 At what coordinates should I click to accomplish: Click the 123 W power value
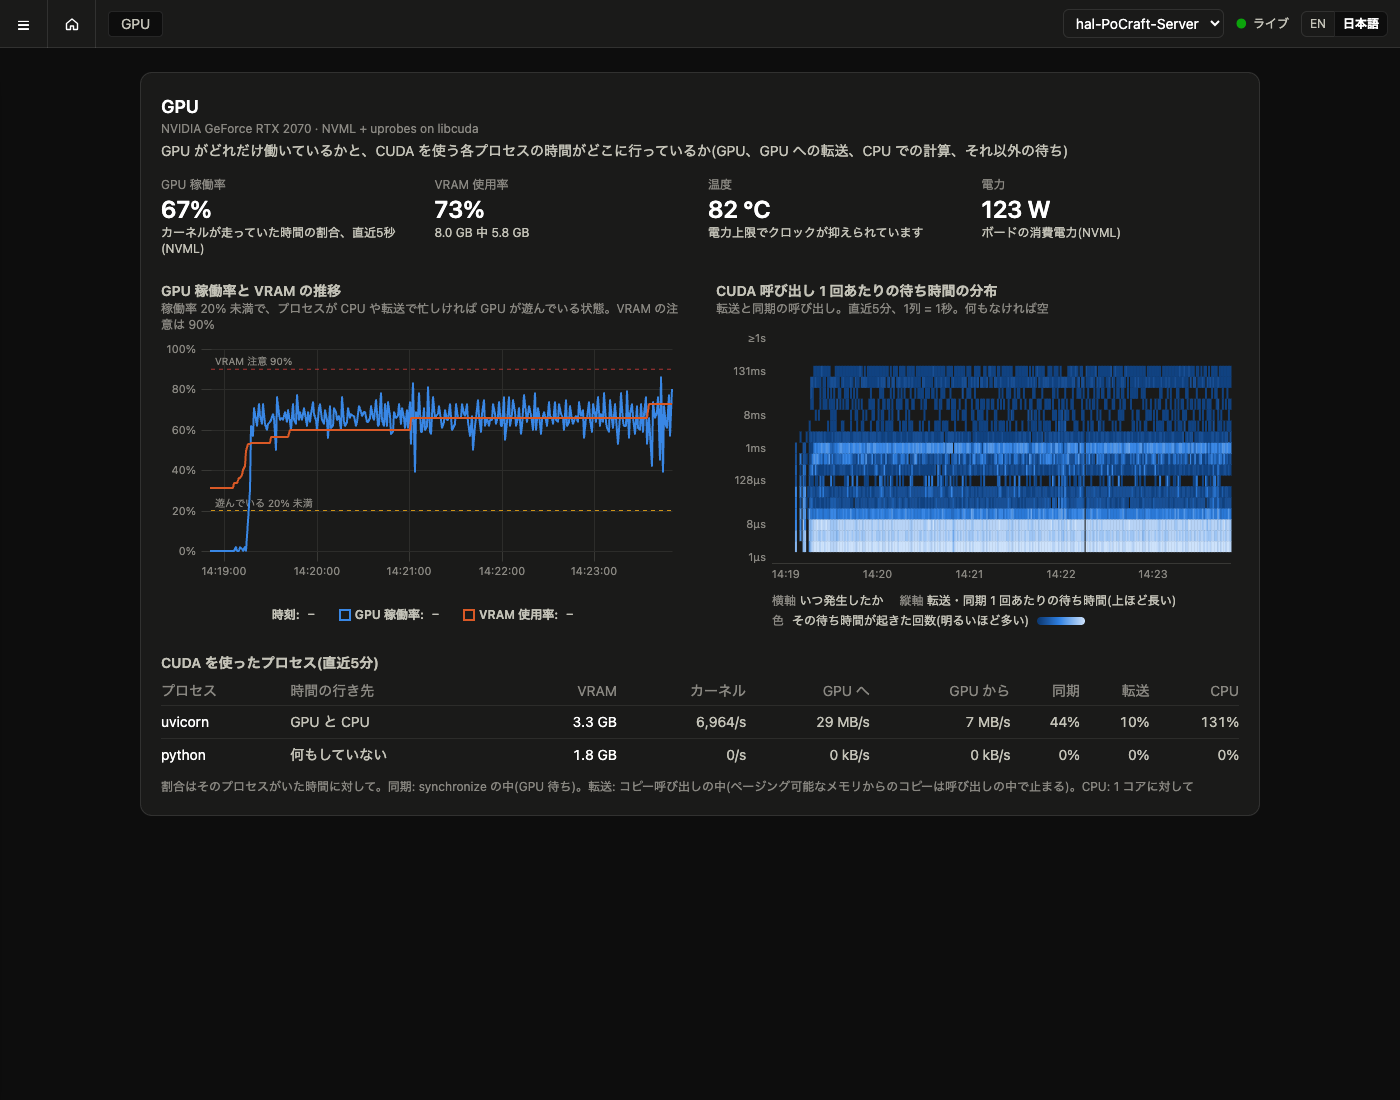[x=1015, y=210]
